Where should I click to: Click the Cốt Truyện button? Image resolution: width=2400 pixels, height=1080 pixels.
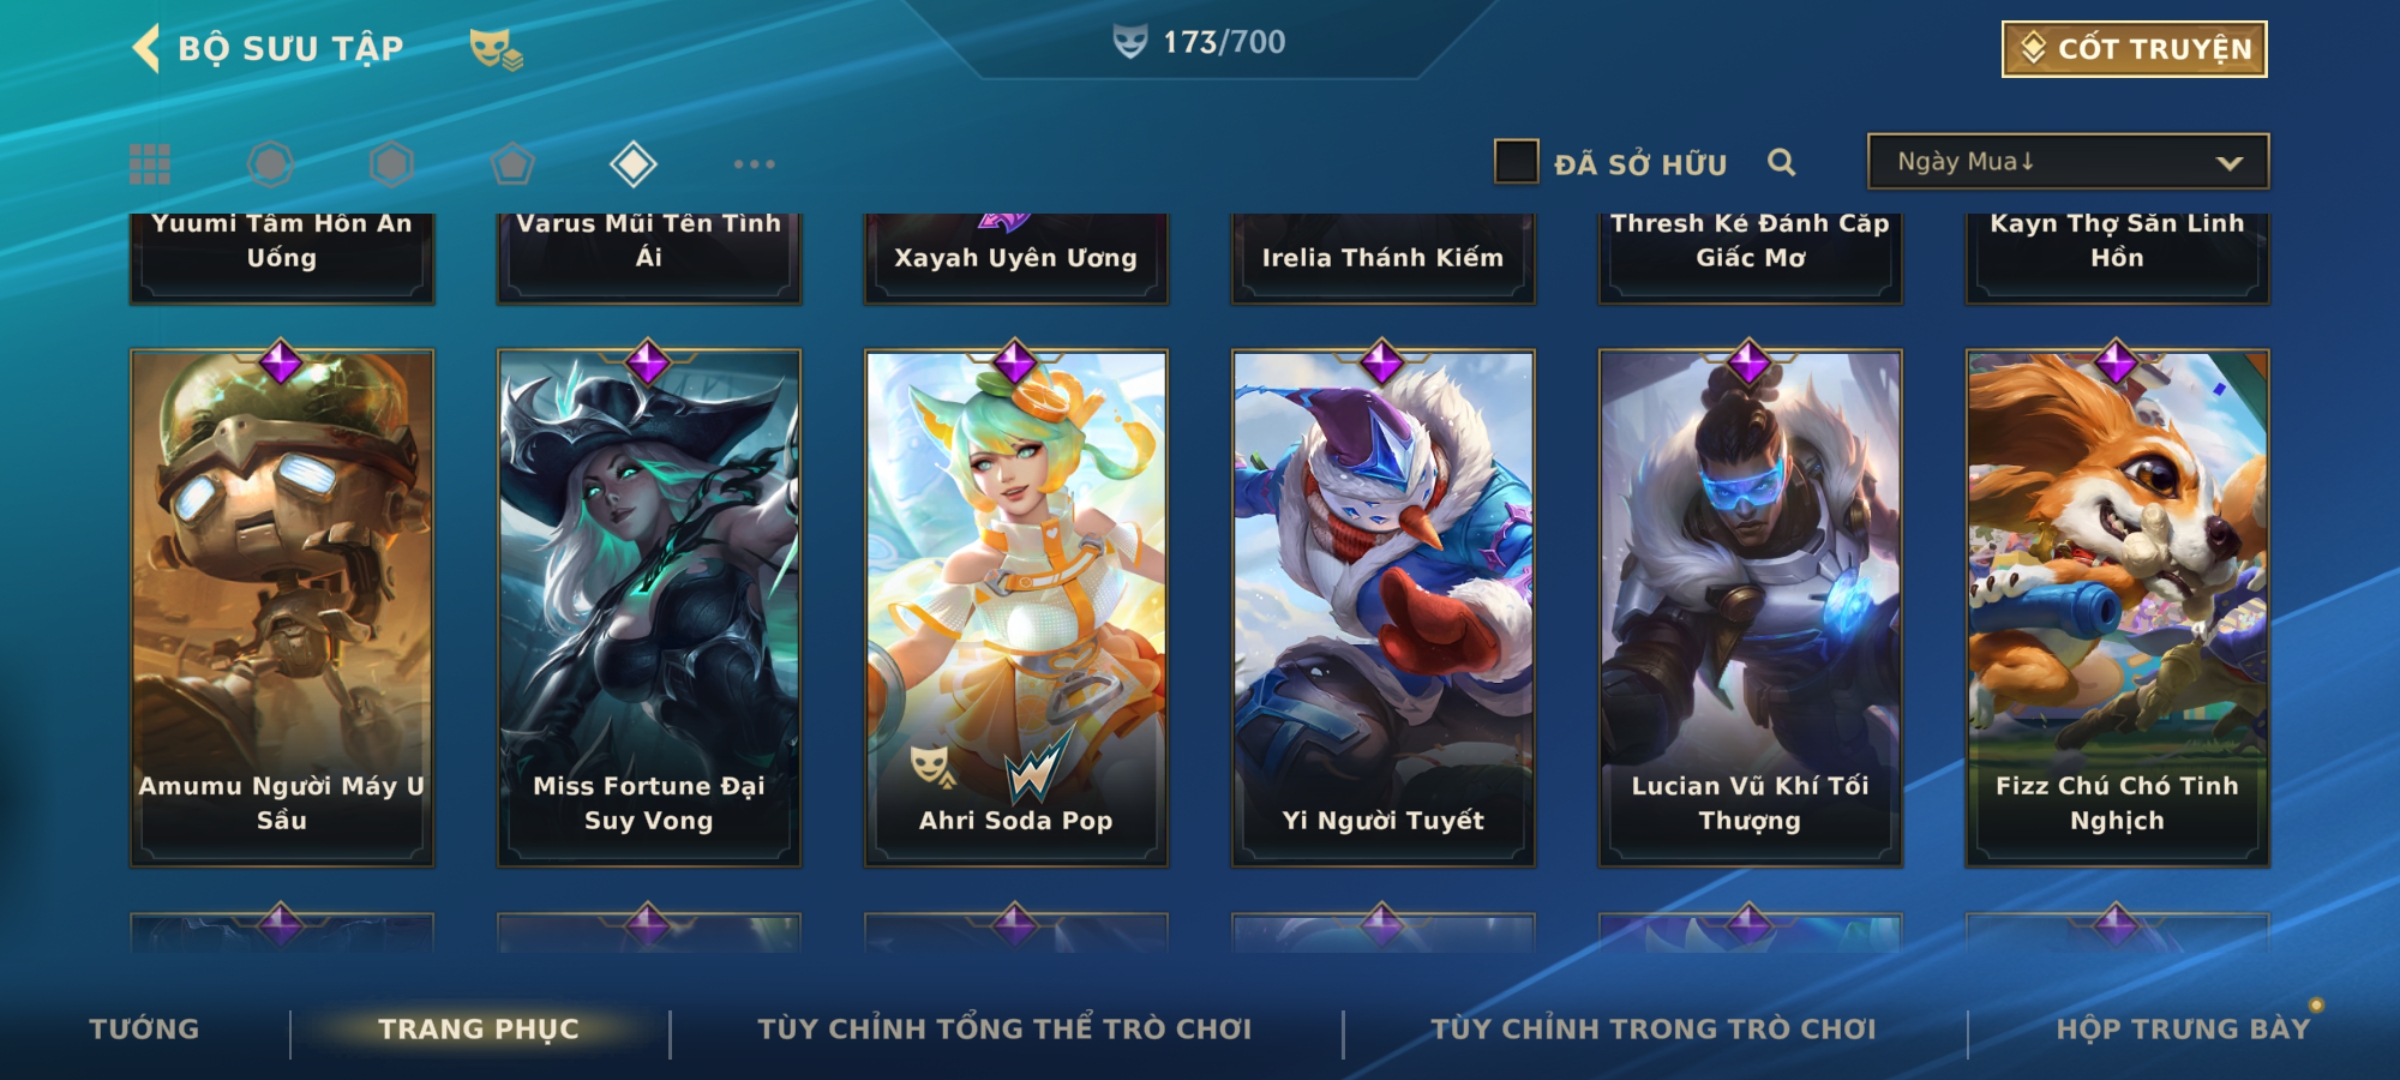[x=2134, y=49]
